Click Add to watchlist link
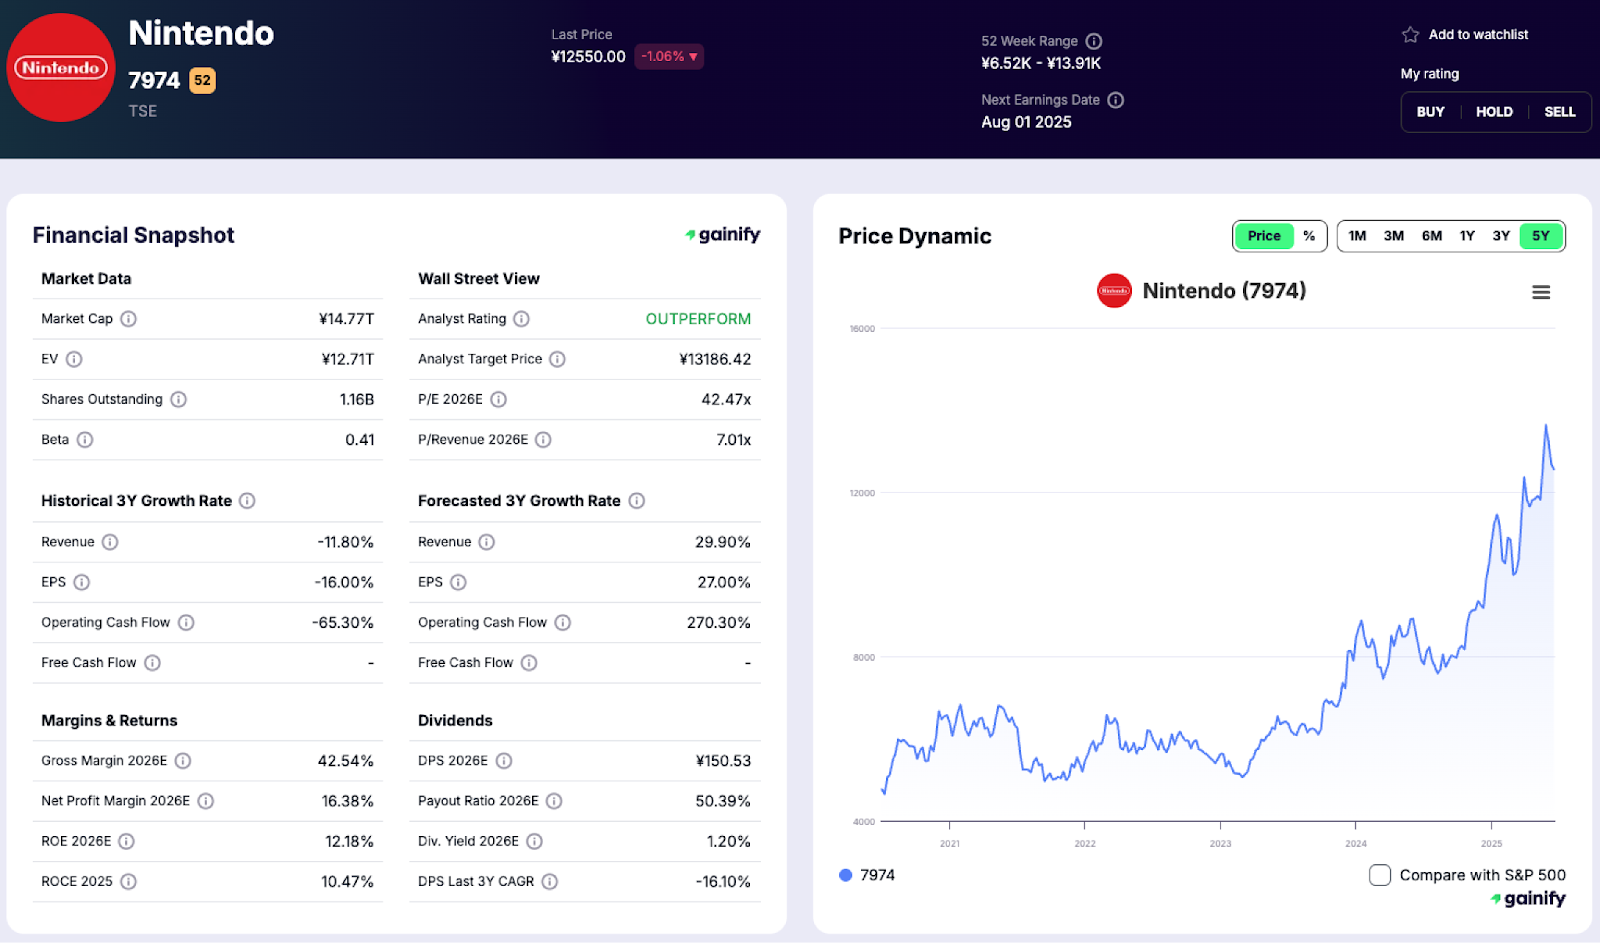1600x943 pixels. point(1478,34)
